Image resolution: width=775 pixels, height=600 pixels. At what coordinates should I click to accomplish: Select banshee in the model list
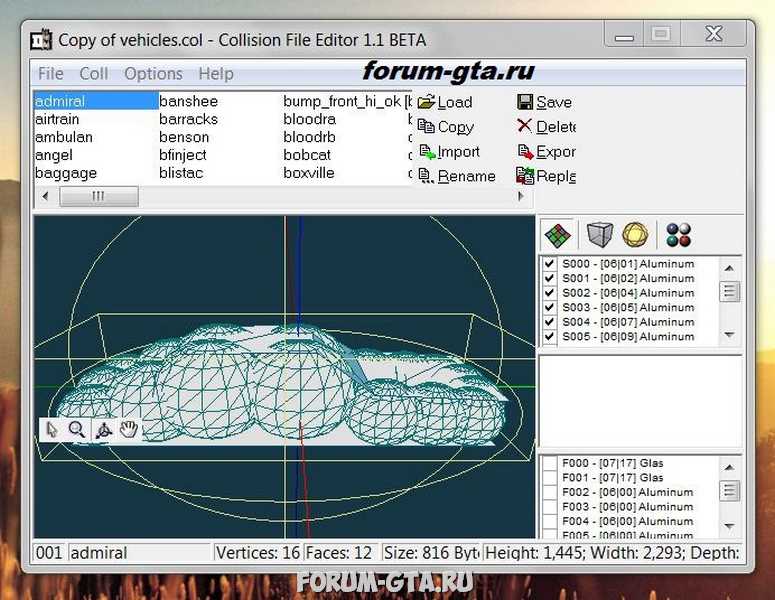click(189, 101)
